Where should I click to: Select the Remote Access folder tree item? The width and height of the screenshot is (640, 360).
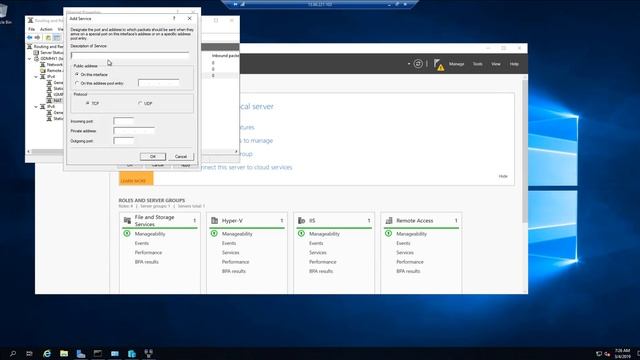pos(51,71)
